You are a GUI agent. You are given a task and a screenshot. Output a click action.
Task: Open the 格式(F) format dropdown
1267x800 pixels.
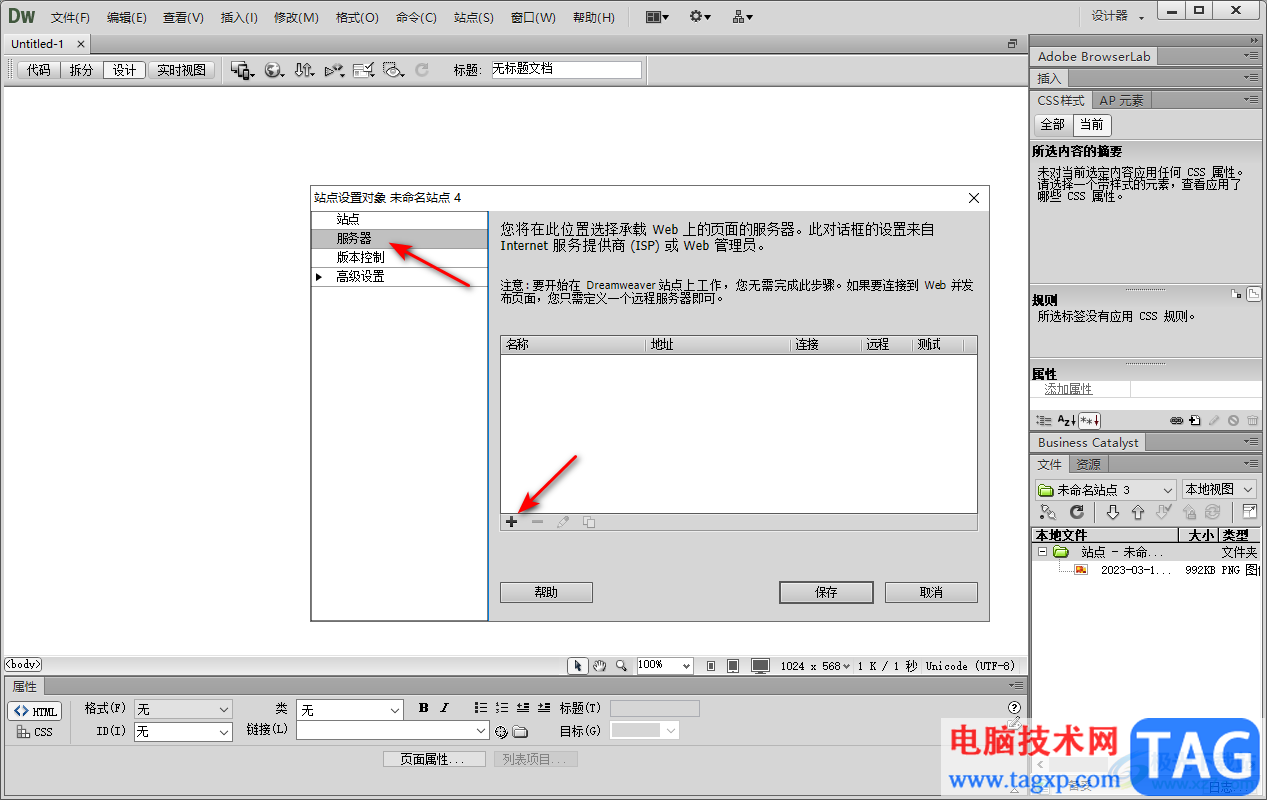tap(183, 709)
